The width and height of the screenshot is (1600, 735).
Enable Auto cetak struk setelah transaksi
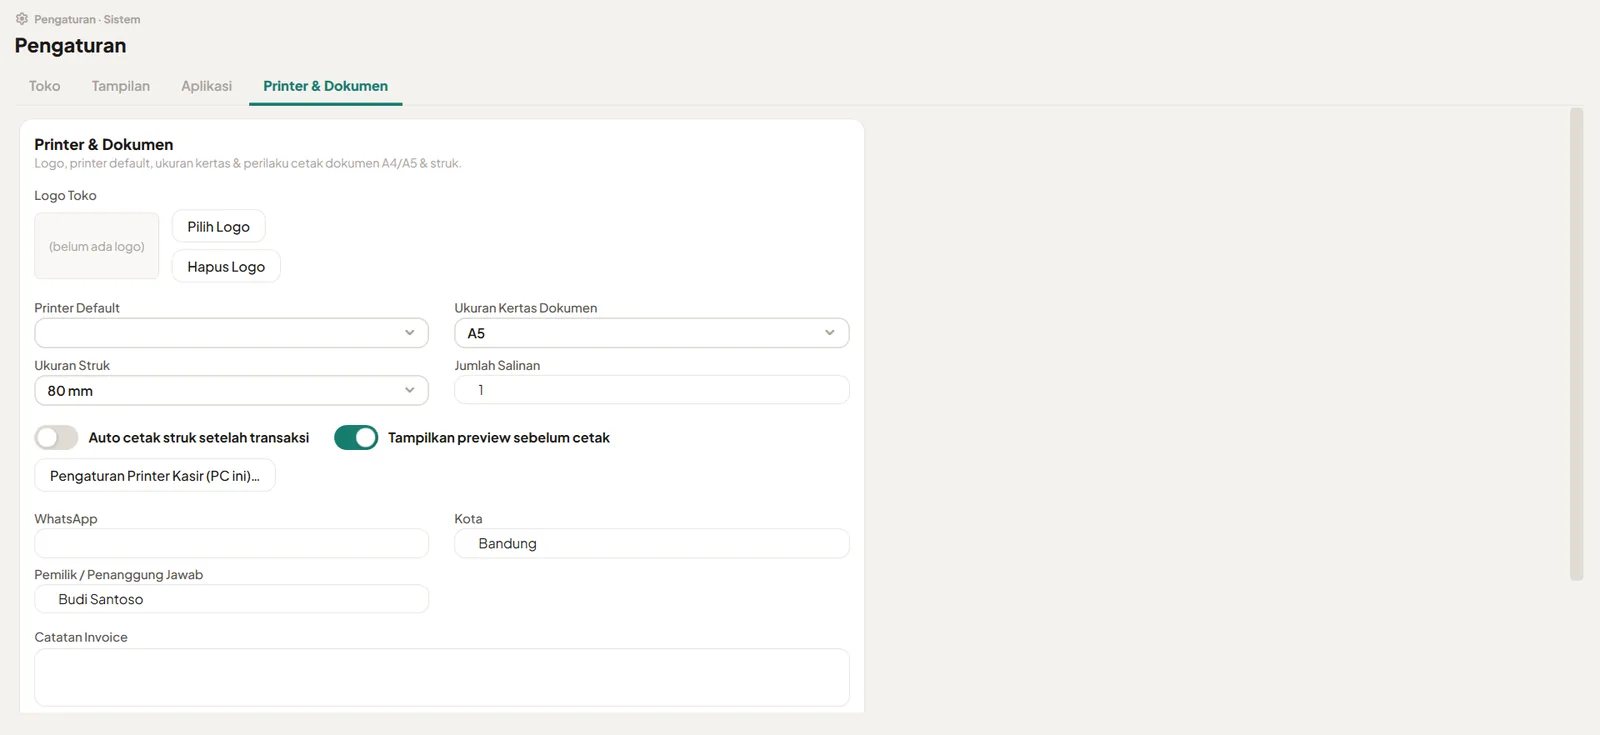click(x=56, y=438)
